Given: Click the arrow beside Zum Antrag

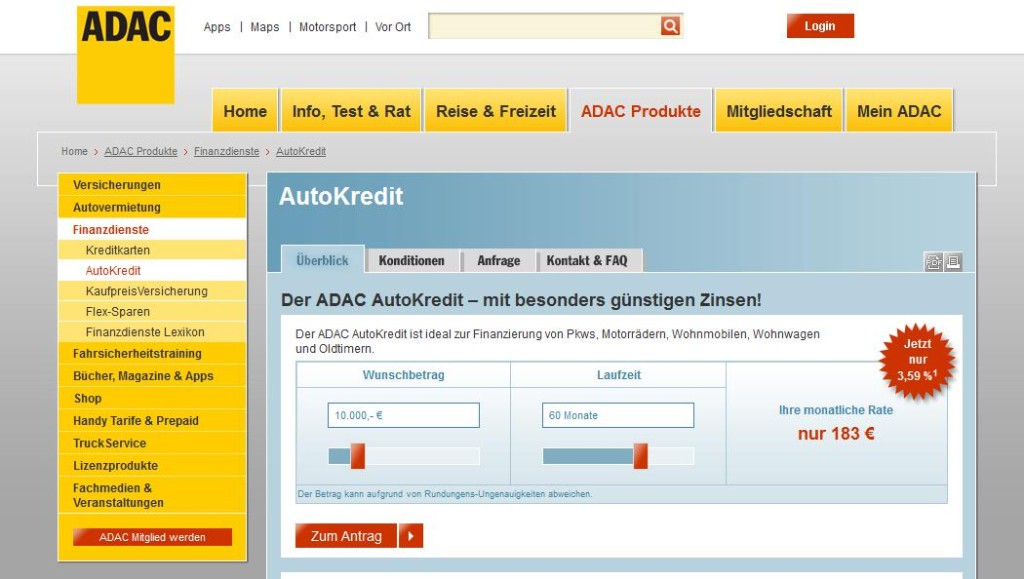Looking at the screenshot, I should (x=411, y=536).
